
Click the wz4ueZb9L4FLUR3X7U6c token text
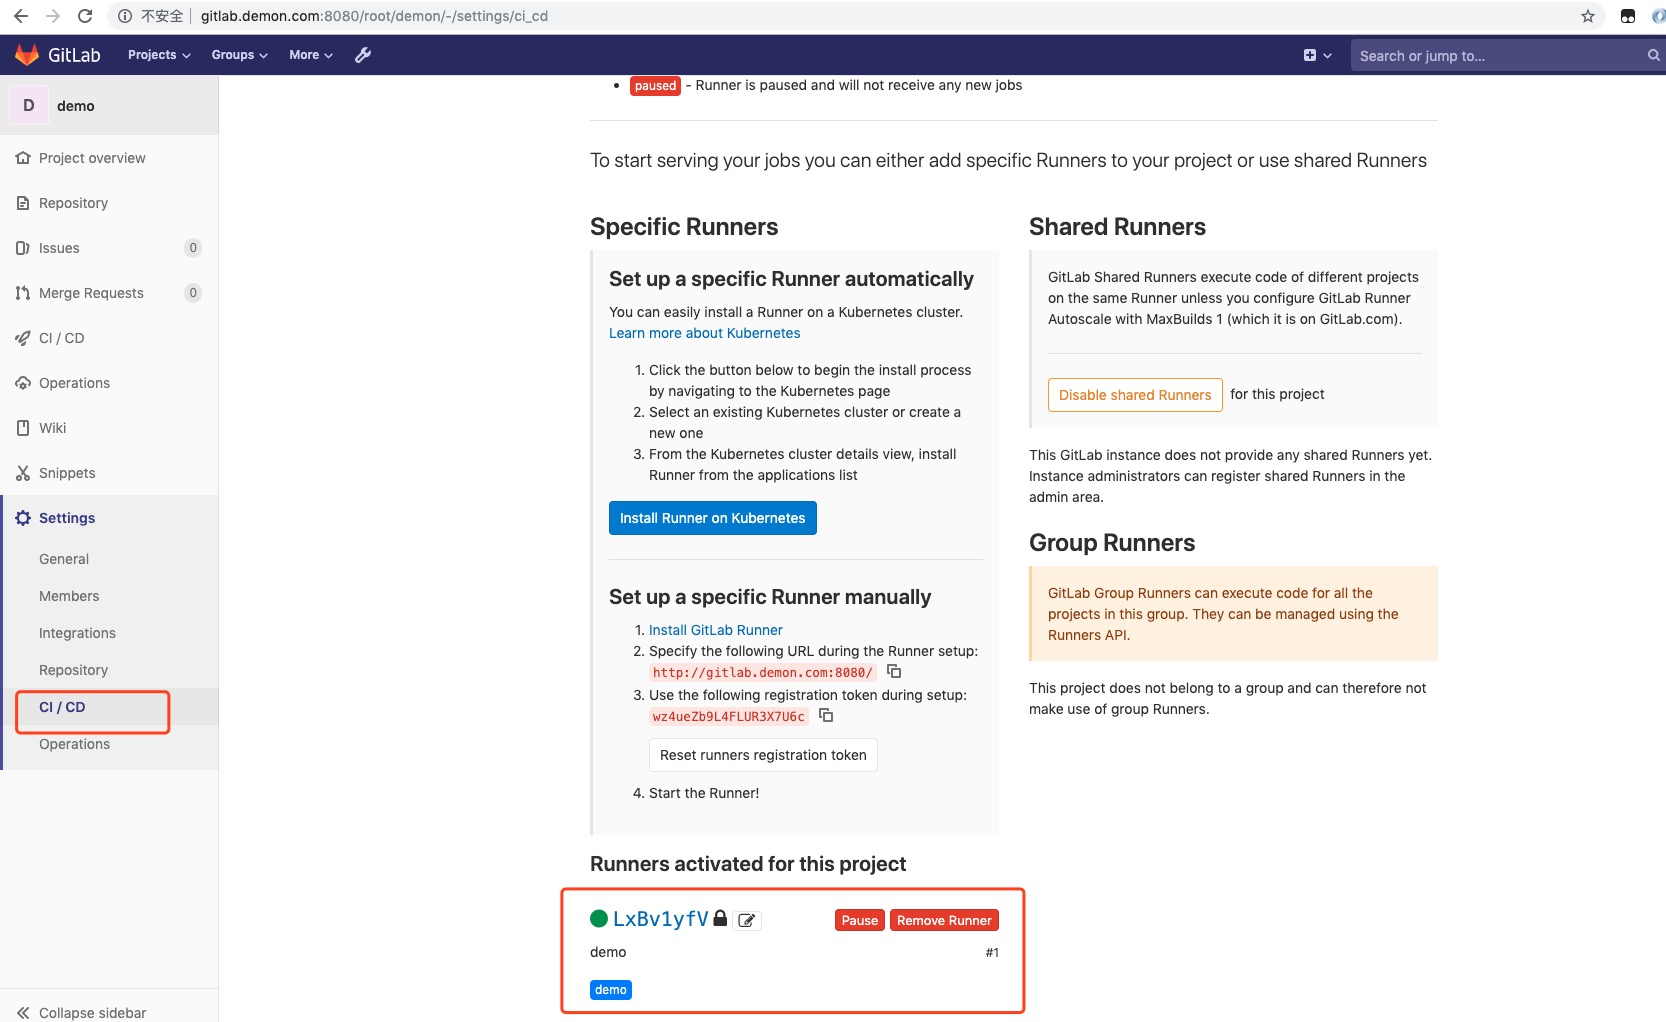[x=729, y=717]
